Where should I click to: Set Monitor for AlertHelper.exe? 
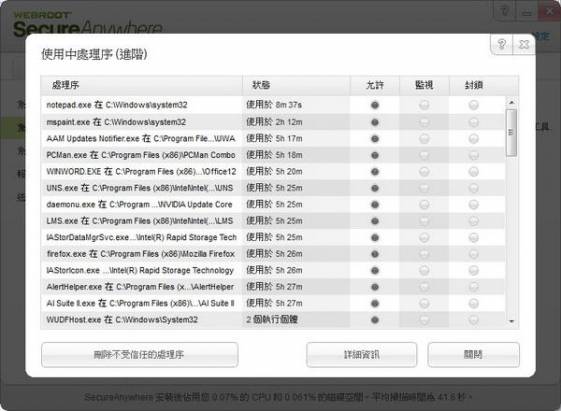(x=424, y=287)
